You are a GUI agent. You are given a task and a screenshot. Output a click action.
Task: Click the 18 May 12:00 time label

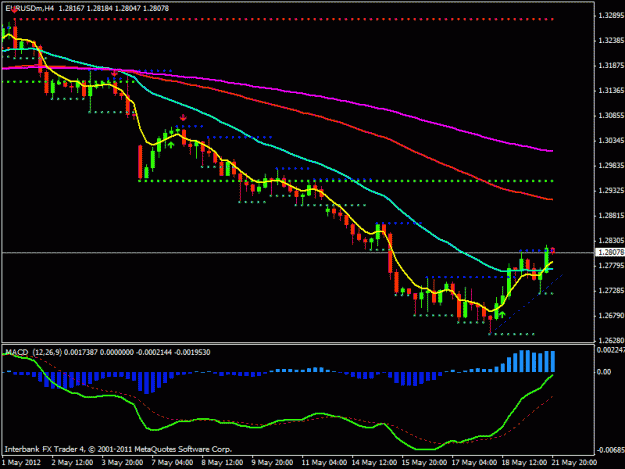524,463
